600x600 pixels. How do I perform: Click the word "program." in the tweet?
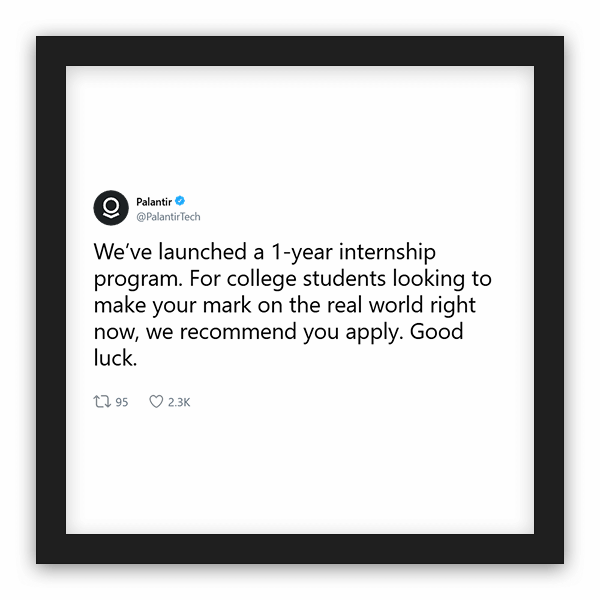coord(138,278)
